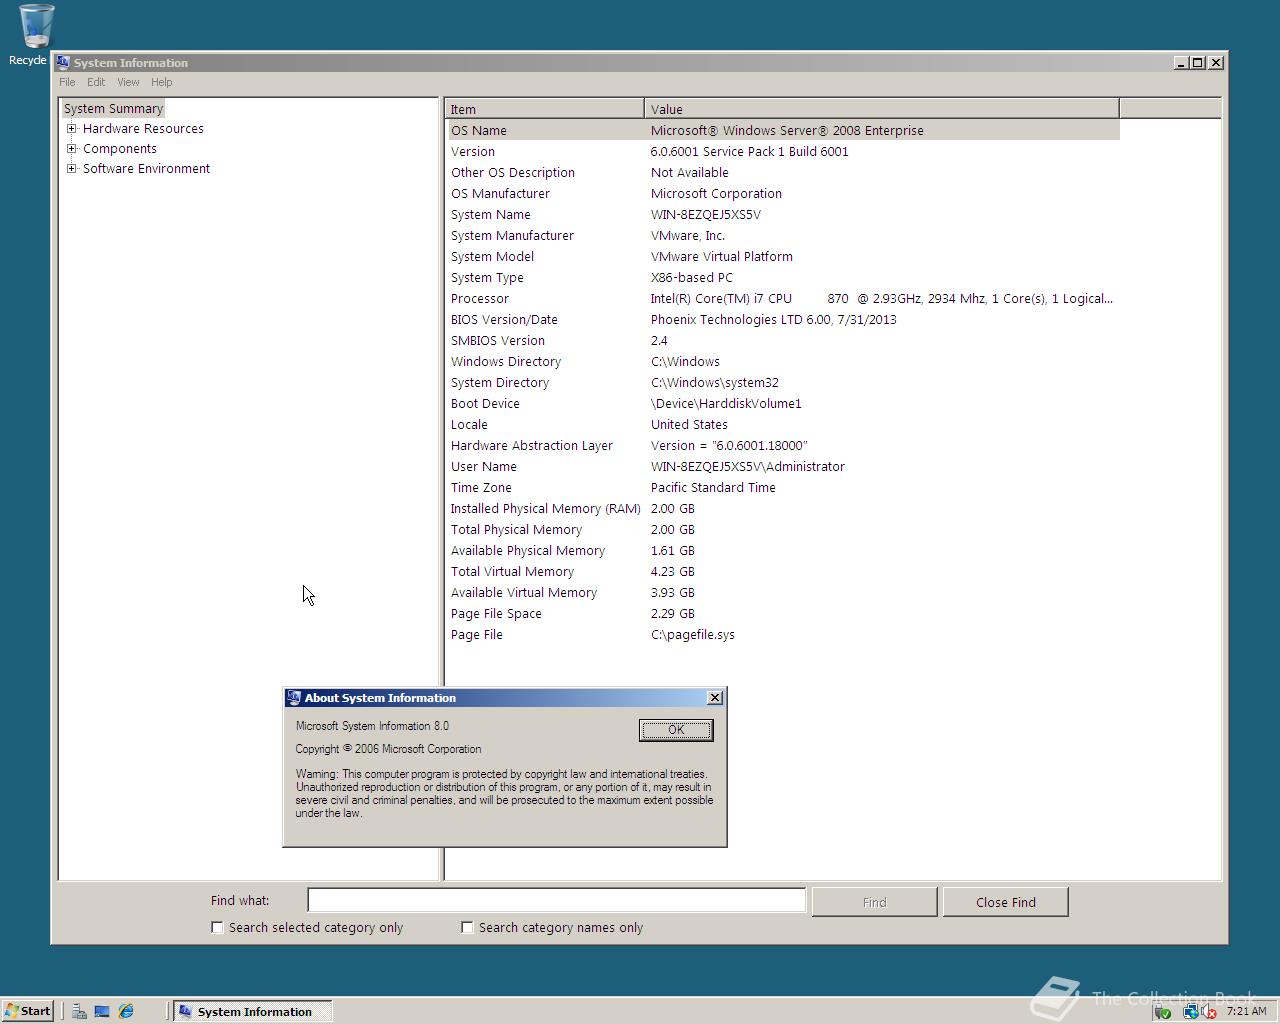Select the Other OS Description row
This screenshot has height=1024, width=1280.
(x=783, y=172)
